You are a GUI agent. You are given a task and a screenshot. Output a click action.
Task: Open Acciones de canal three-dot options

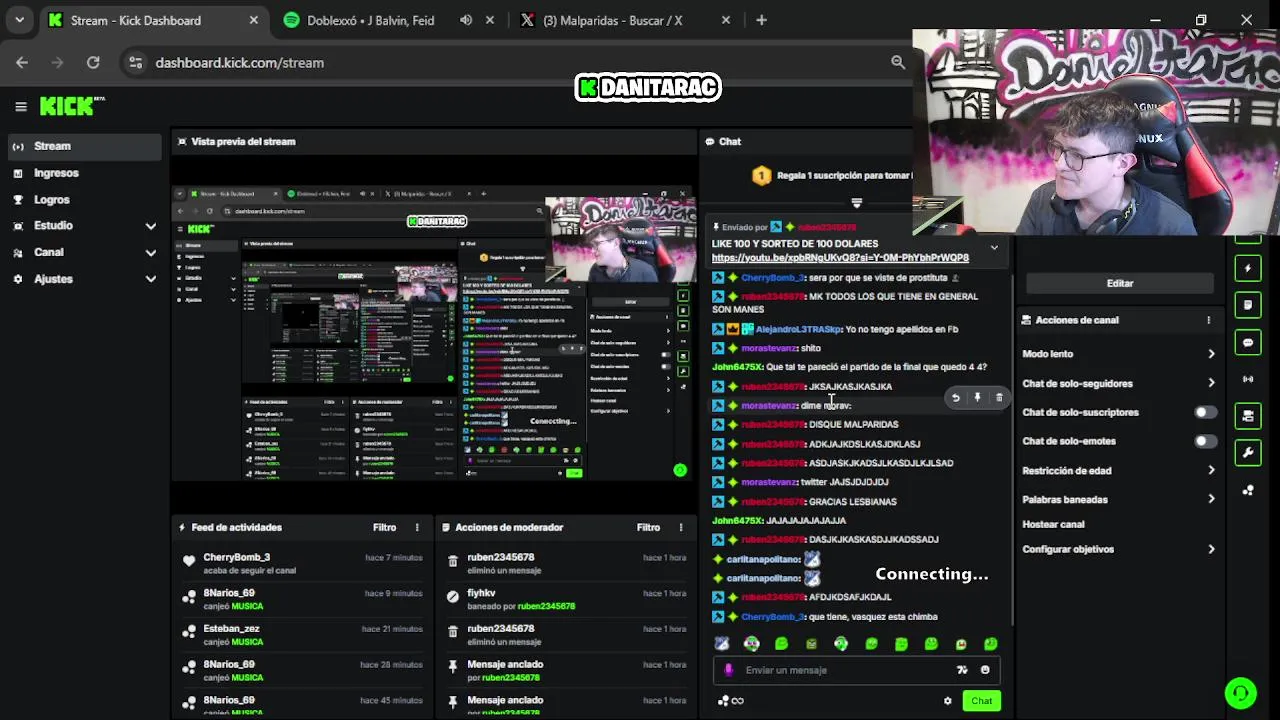[x=1208, y=320]
